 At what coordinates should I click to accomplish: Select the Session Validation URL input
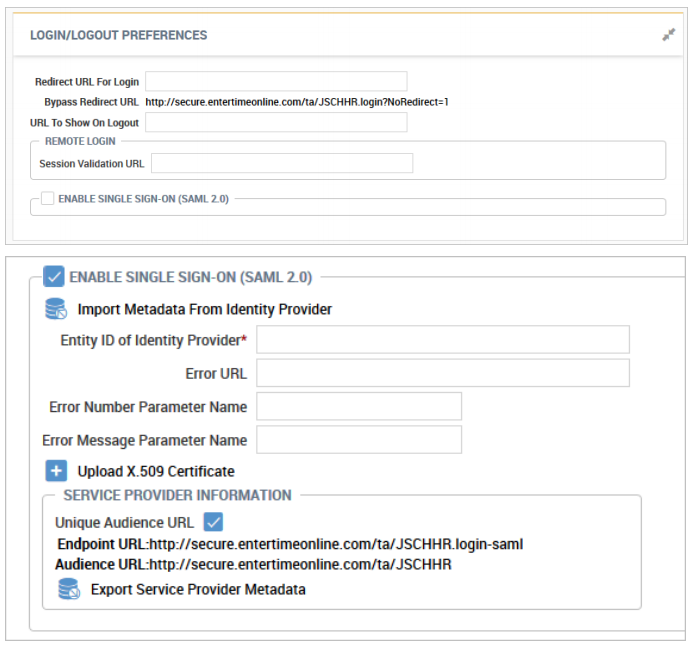(281, 163)
